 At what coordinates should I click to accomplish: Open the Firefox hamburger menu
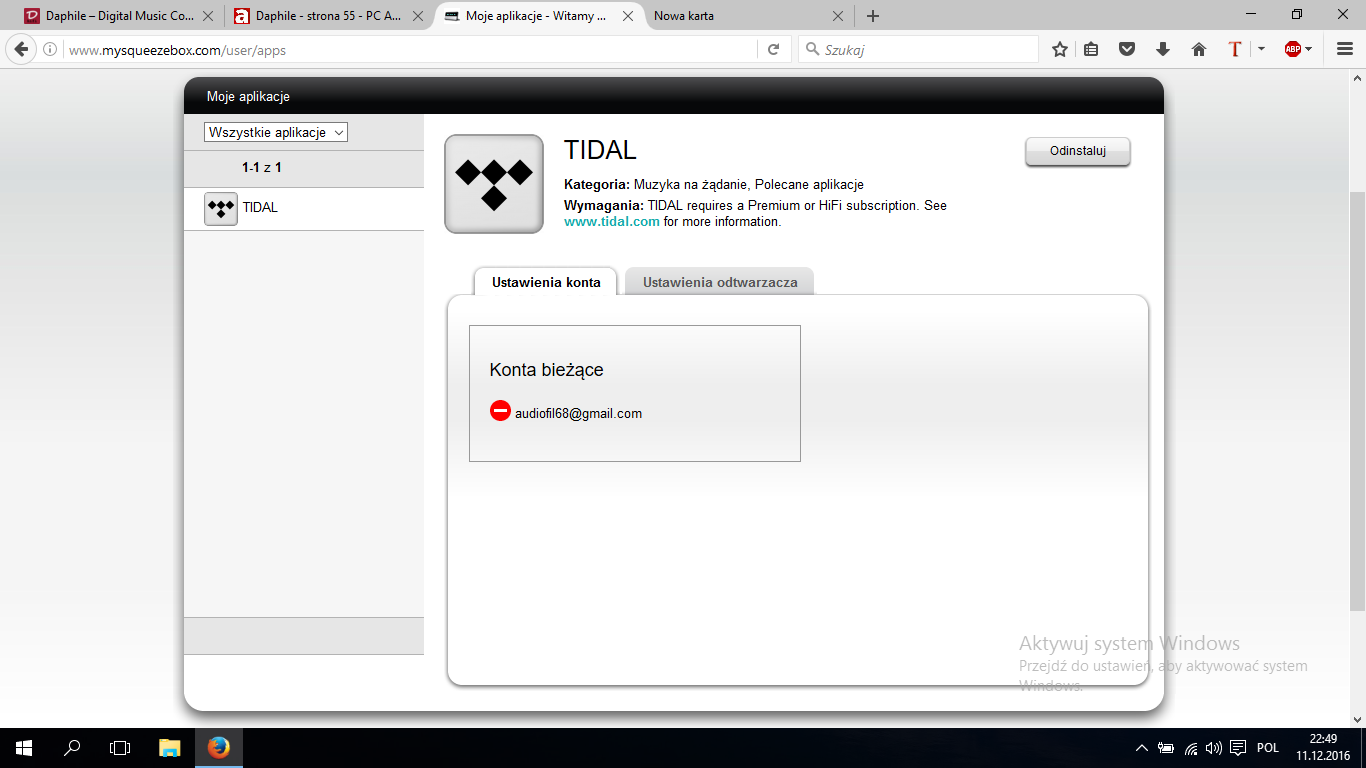pos(1345,49)
